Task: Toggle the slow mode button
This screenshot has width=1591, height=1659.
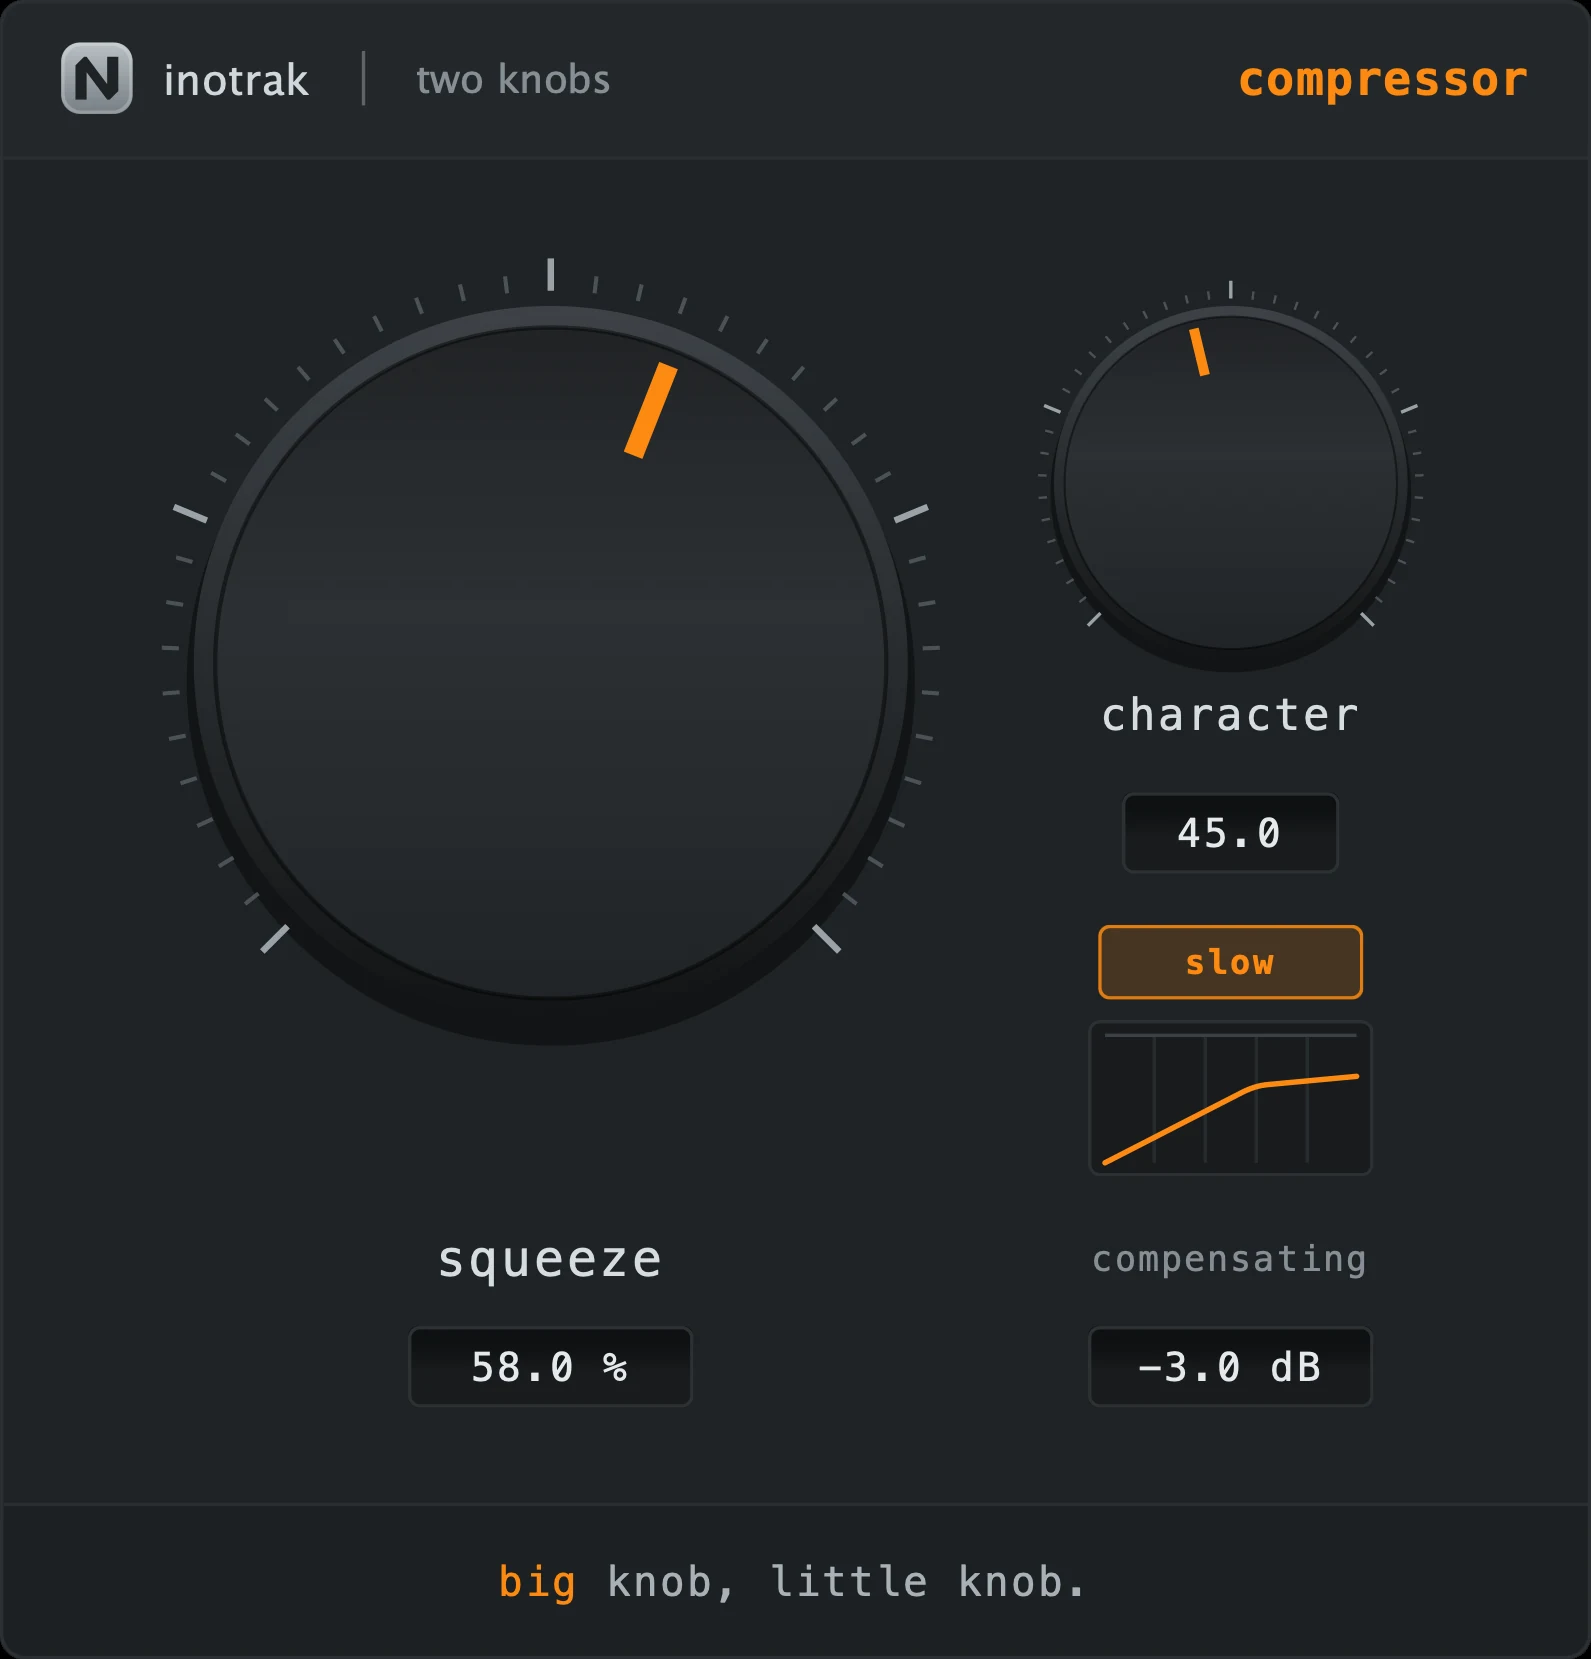Action: (1230, 962)
